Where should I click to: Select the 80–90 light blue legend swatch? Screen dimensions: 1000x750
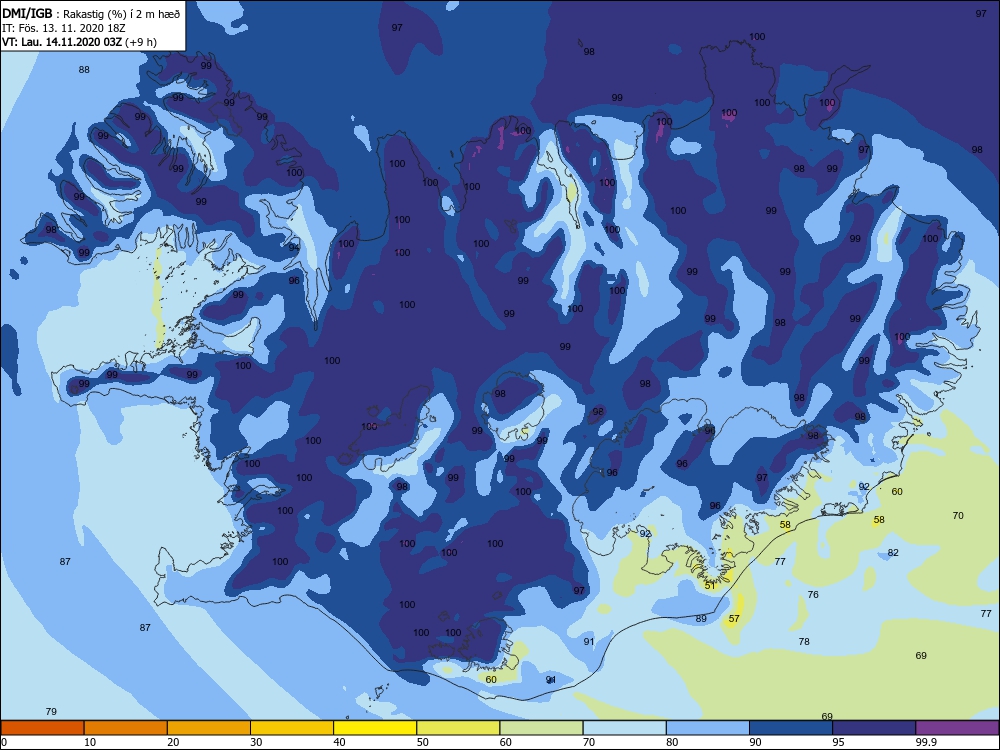(708, 728)
